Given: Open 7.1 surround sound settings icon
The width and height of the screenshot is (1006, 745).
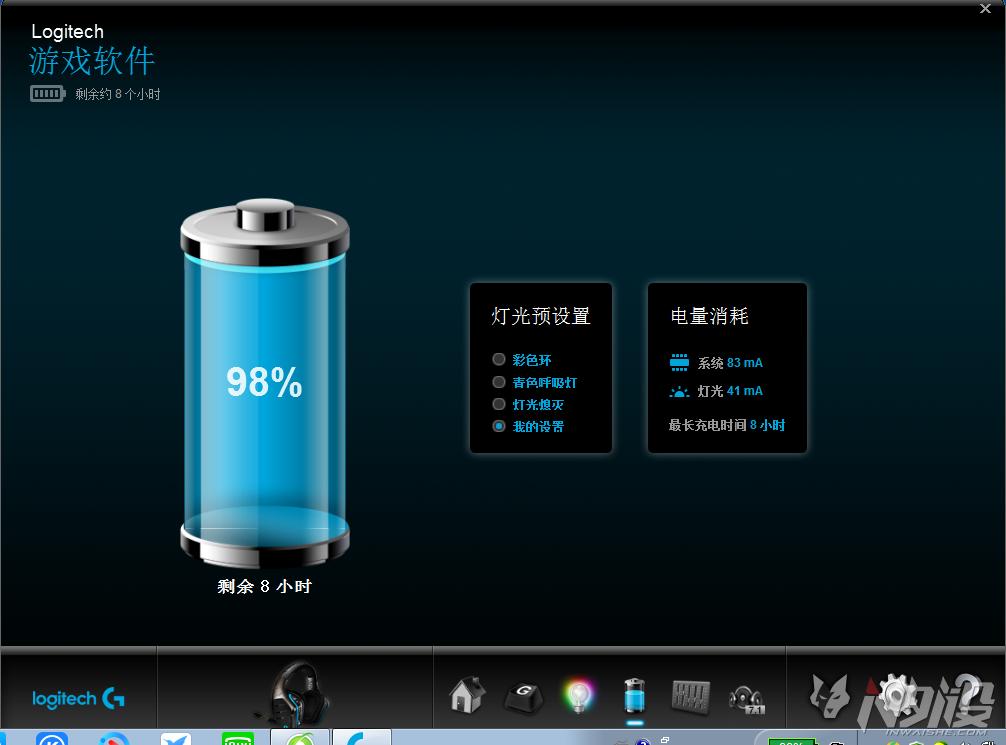Looking at the screenshot, I should coord(747,695).
